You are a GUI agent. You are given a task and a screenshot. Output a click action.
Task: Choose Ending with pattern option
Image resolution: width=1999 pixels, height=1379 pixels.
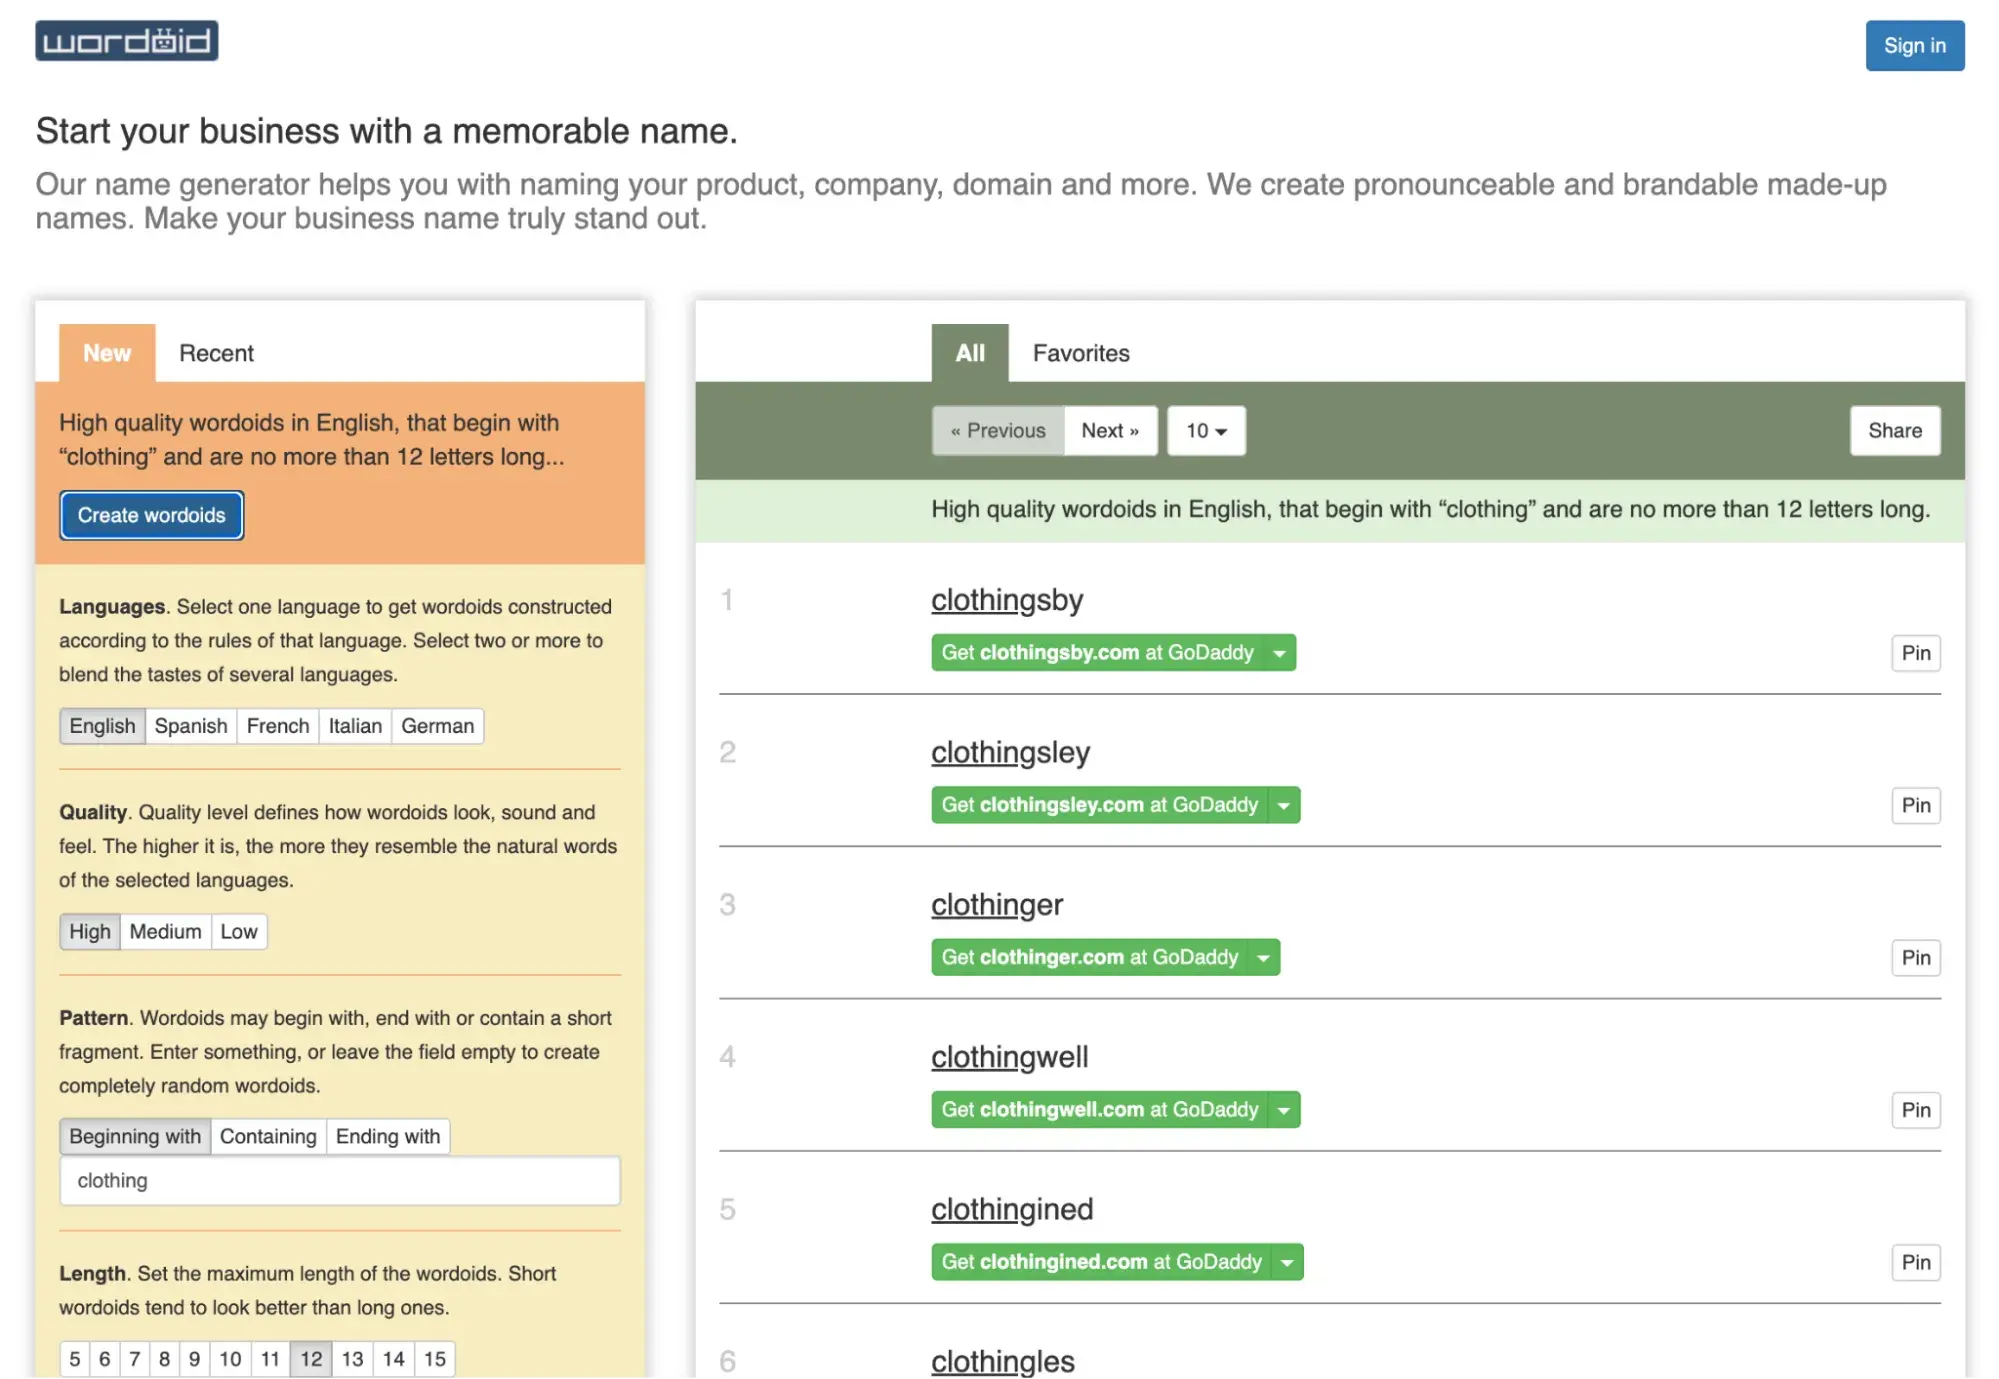pyautogui.click(x=388, y=1136)
